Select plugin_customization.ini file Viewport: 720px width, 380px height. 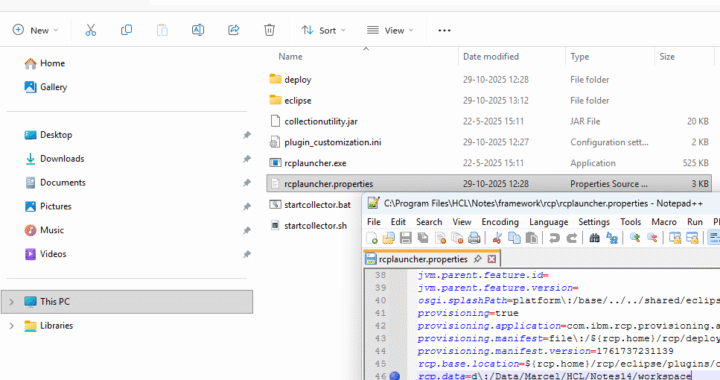(332, 142)
